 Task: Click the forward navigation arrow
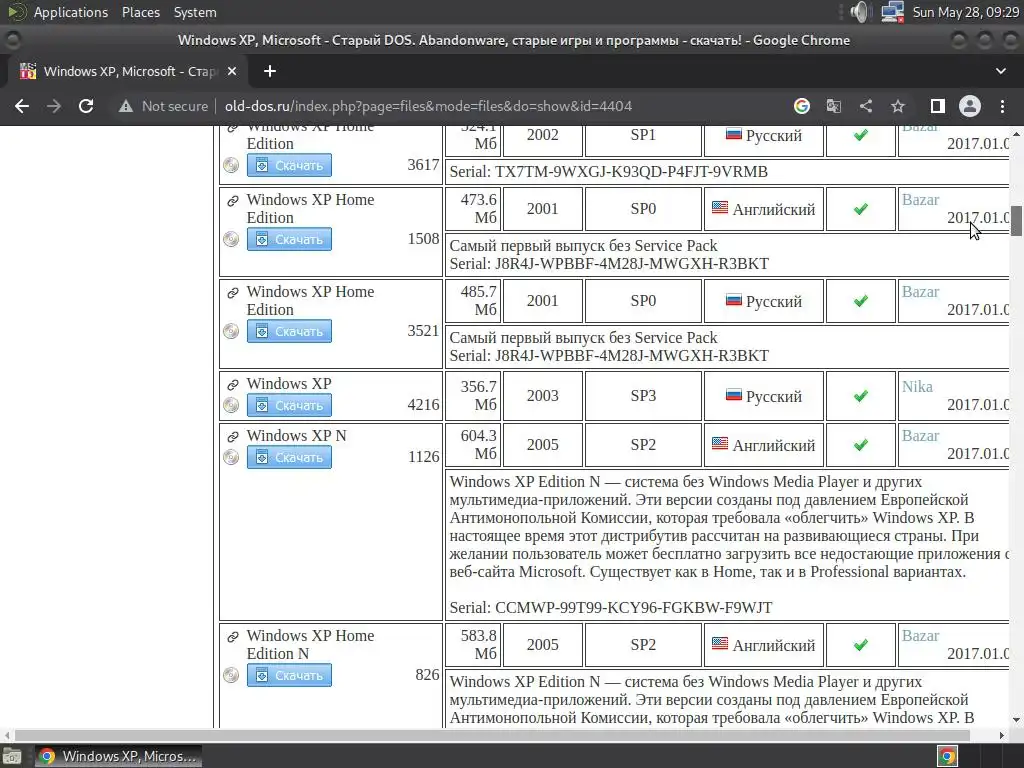tap(54, 106)
